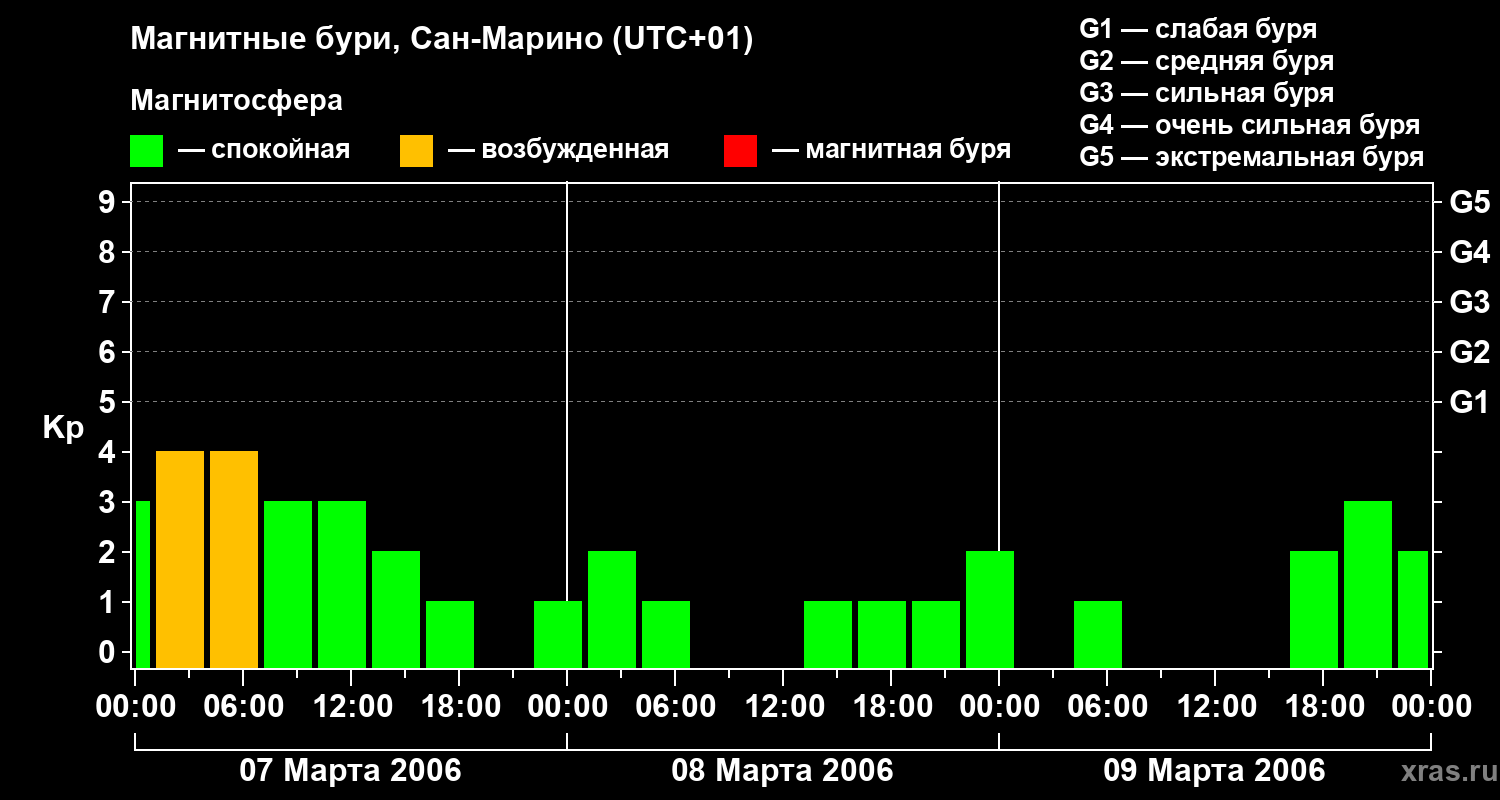Click the «— возбужденная» legend label

pos(558,150)
